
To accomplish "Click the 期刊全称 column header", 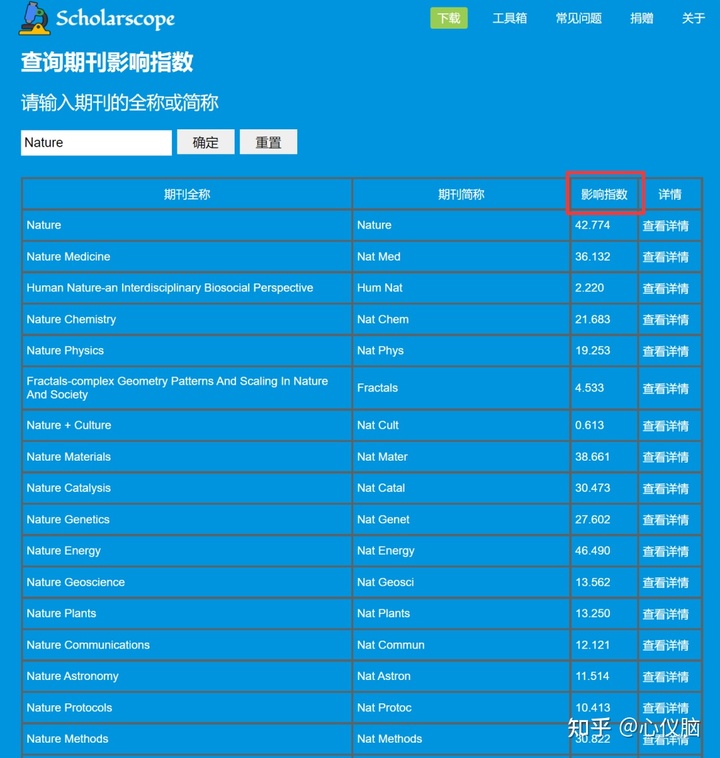I will [187, 194].
